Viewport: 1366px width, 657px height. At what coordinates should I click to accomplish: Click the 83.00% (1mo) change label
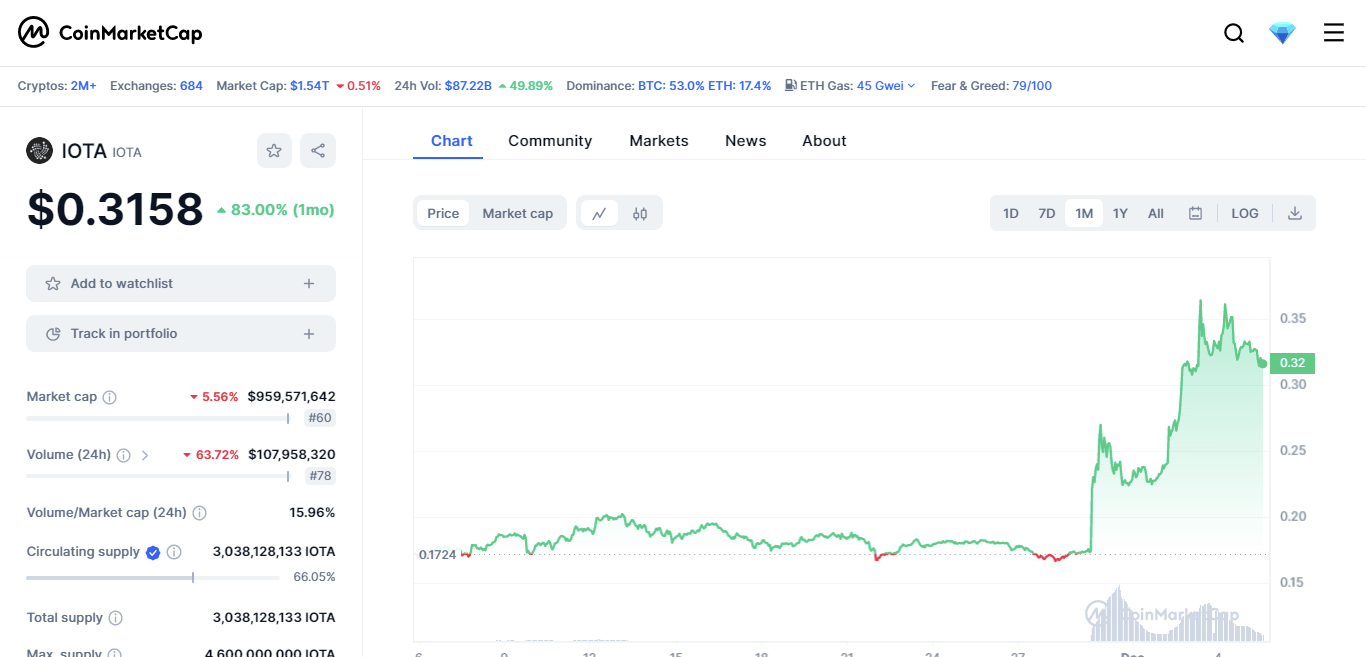click(x=275, y=210)
